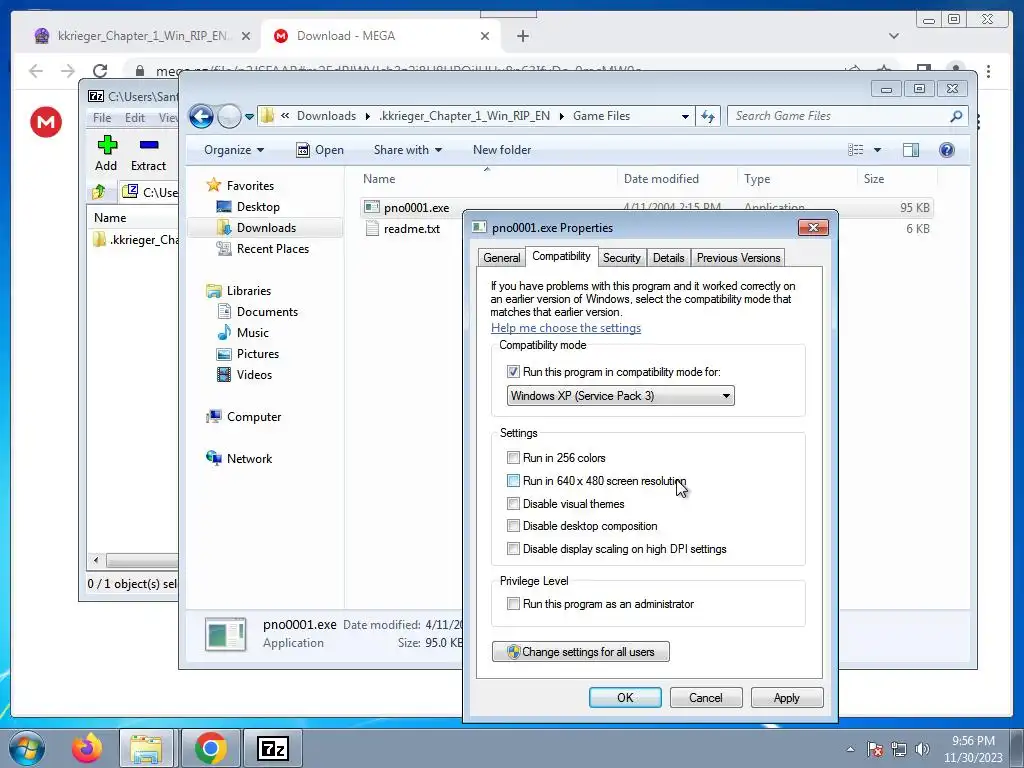
Task: Click the MEGA logo on the web page
Action: click(x=46, y=122)
